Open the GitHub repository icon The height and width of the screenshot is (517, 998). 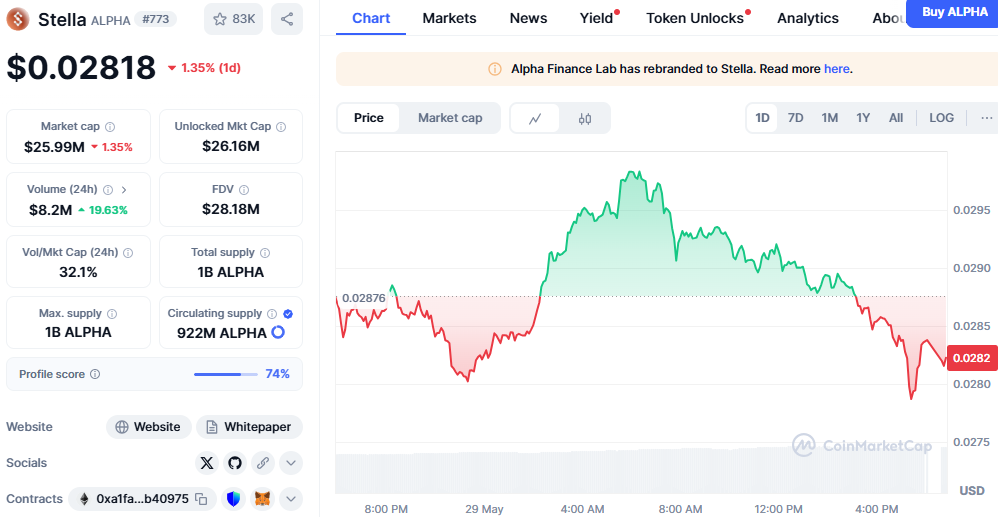235,463
